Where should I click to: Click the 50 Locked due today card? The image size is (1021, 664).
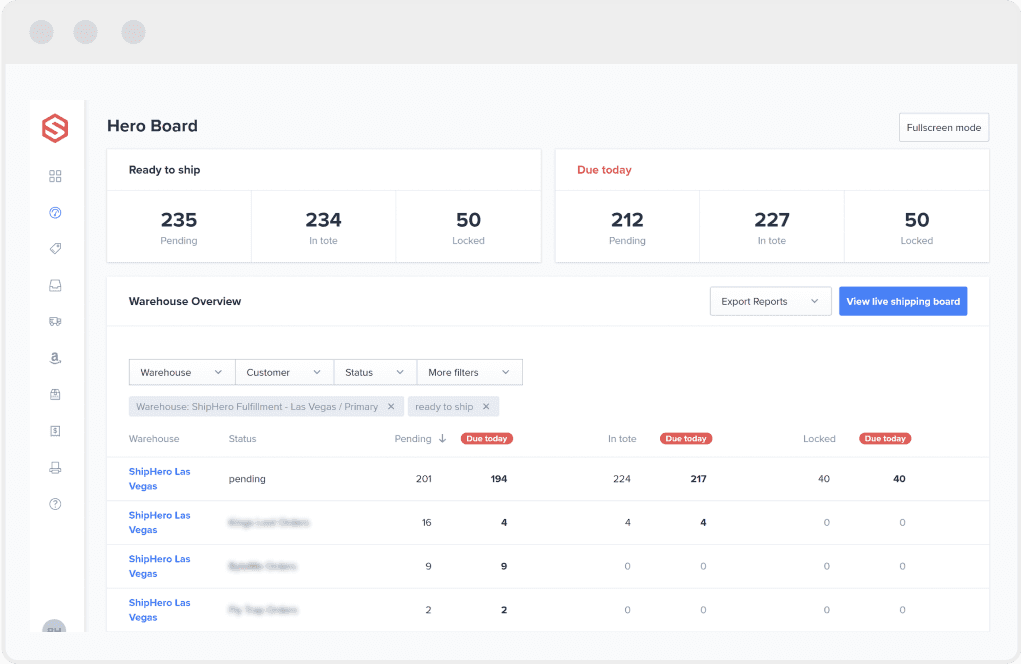tap(916, 227)
